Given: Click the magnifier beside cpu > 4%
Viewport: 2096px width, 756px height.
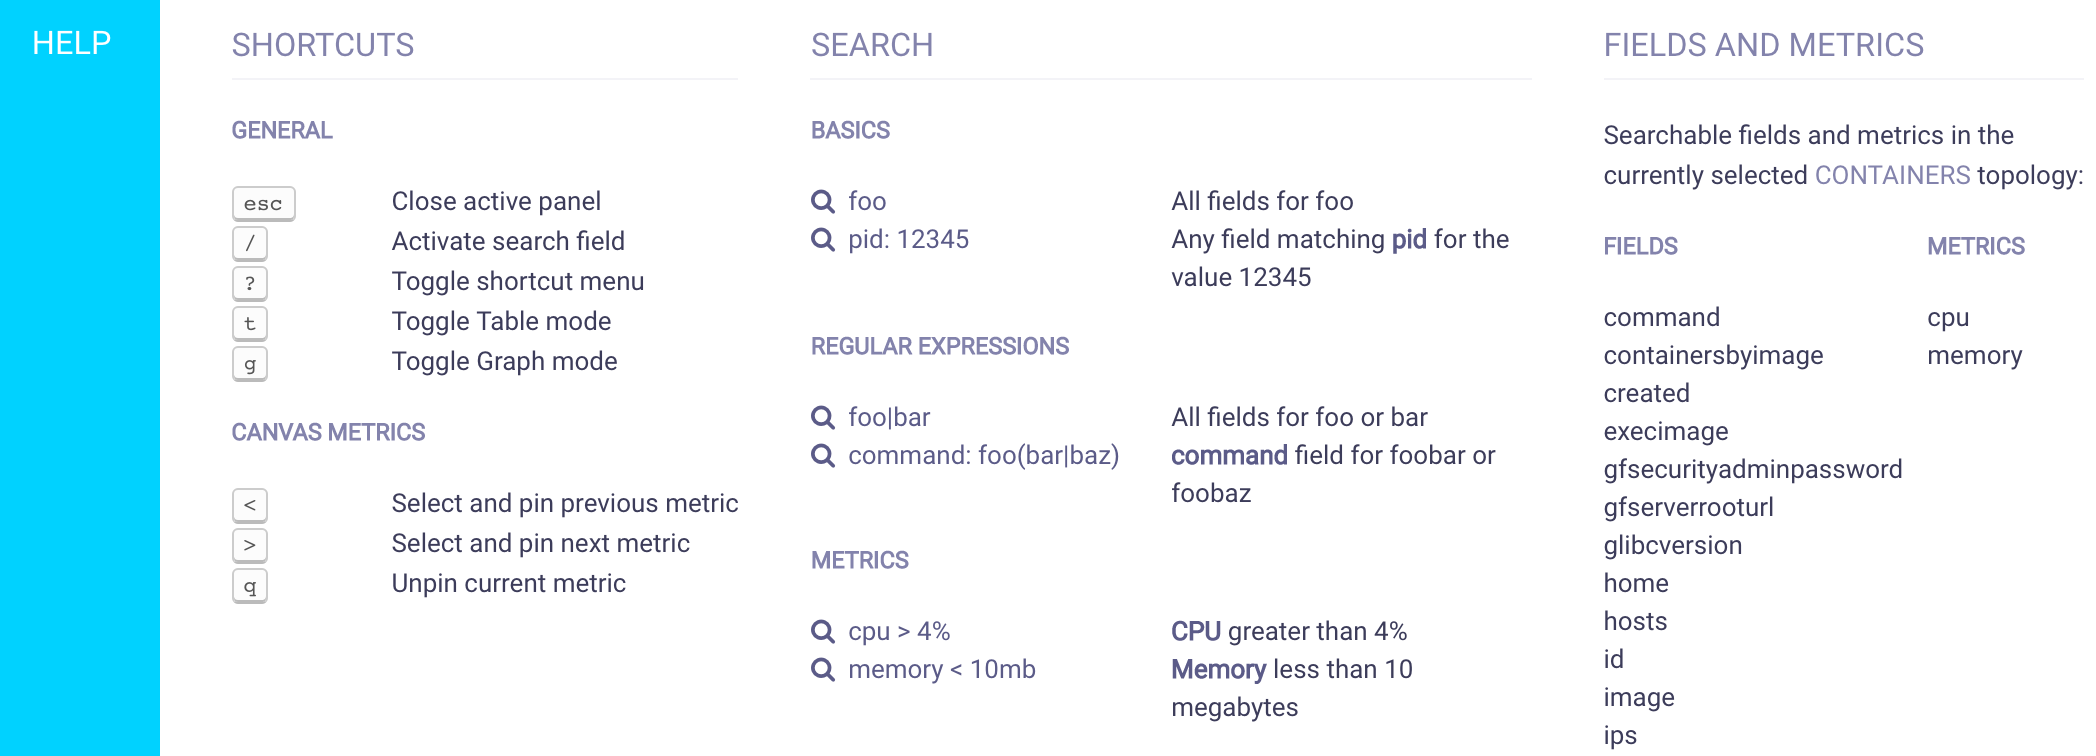Looking at the screenshot, I should click(823, 632).
